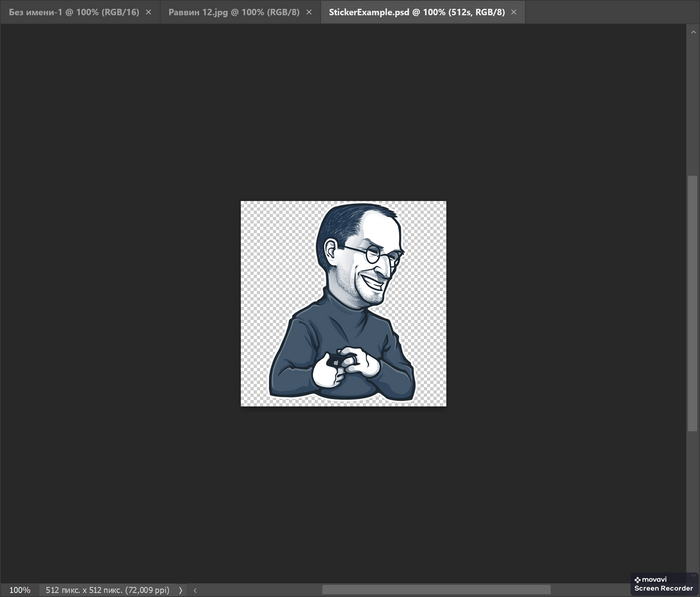Click the Movavi logo icon

click(x=637, y=580)
